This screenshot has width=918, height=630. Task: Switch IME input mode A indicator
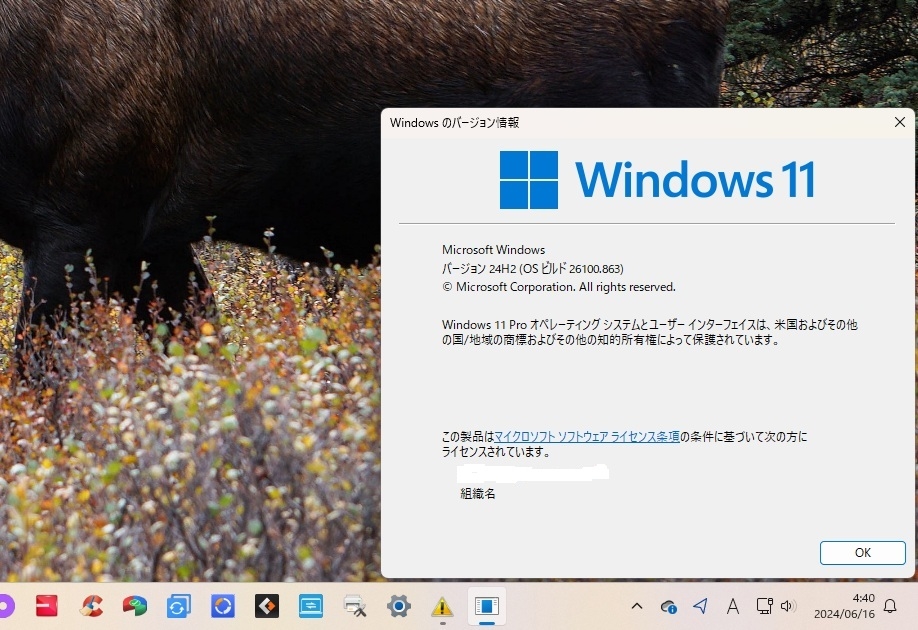[x=732, y=607]
